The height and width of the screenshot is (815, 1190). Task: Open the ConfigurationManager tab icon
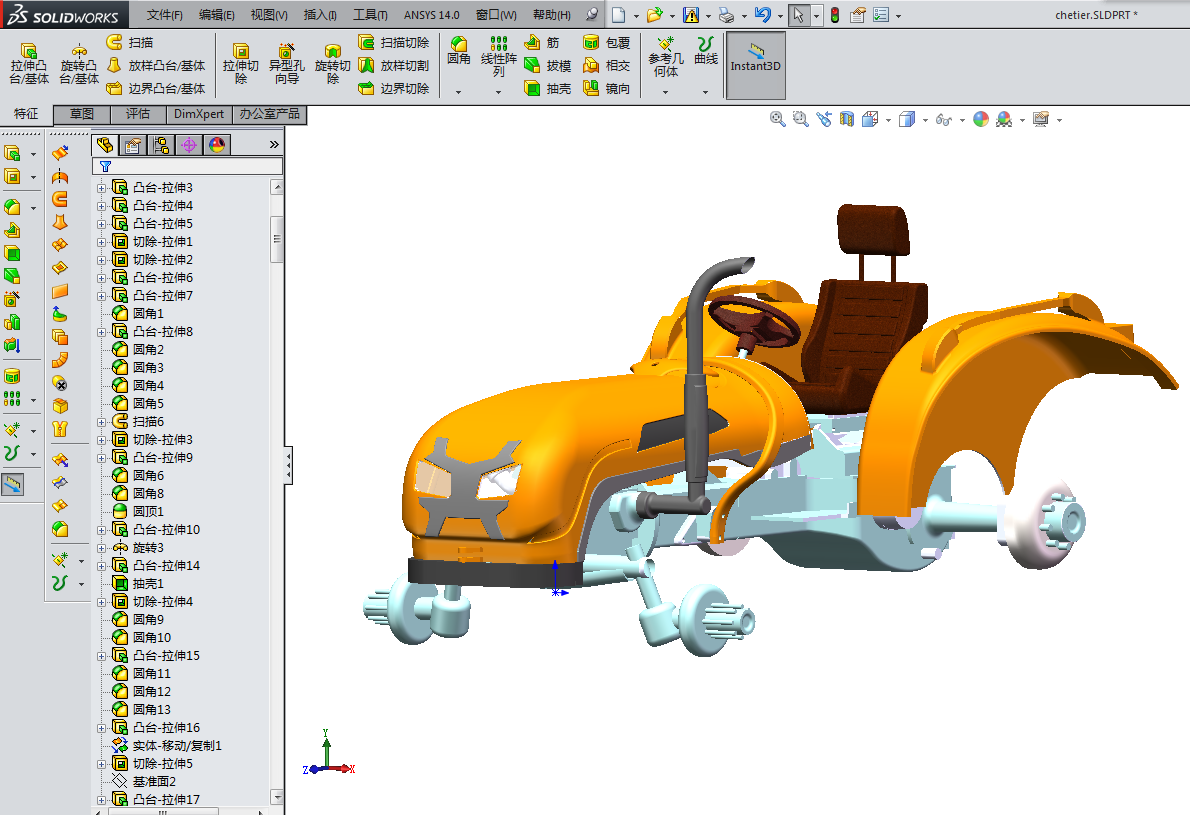tap(160, 145)
